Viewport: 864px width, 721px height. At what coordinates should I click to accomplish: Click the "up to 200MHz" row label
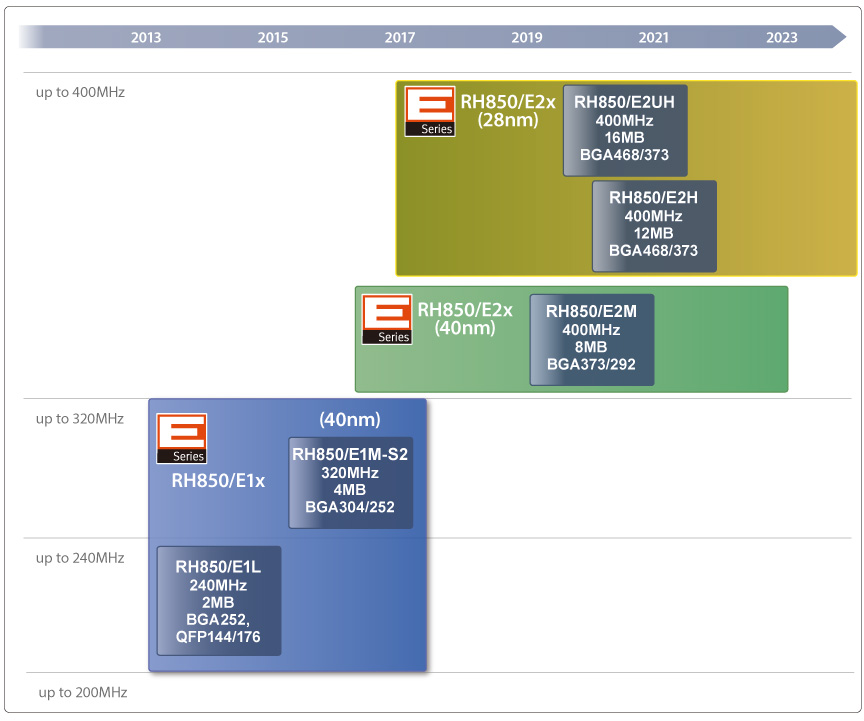pos(83,692)
